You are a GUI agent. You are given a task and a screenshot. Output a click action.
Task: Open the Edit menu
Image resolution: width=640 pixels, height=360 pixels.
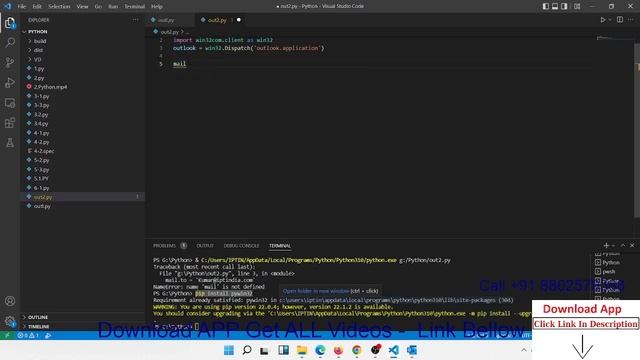pos(37,6)
